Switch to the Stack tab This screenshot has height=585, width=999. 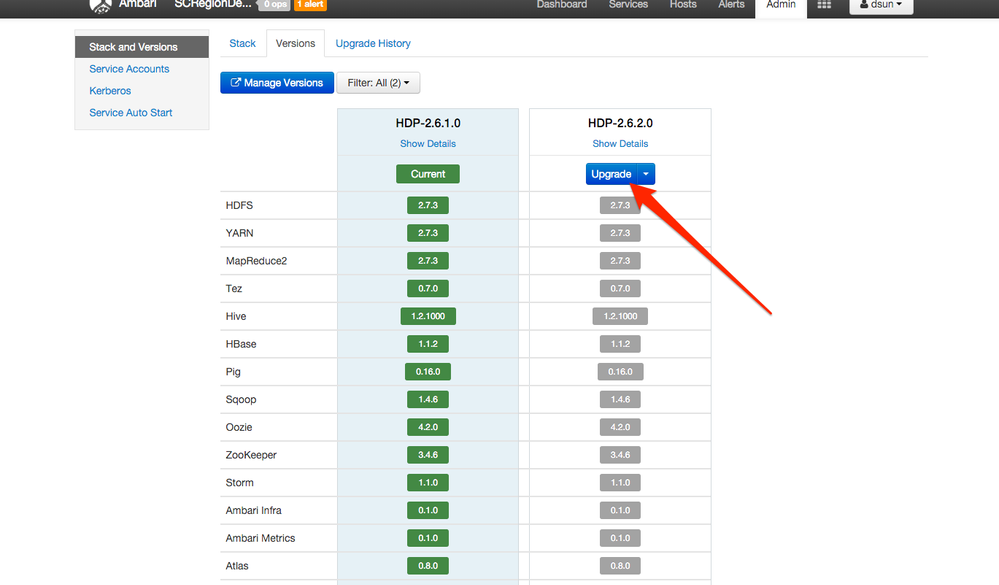coord(242,43)
